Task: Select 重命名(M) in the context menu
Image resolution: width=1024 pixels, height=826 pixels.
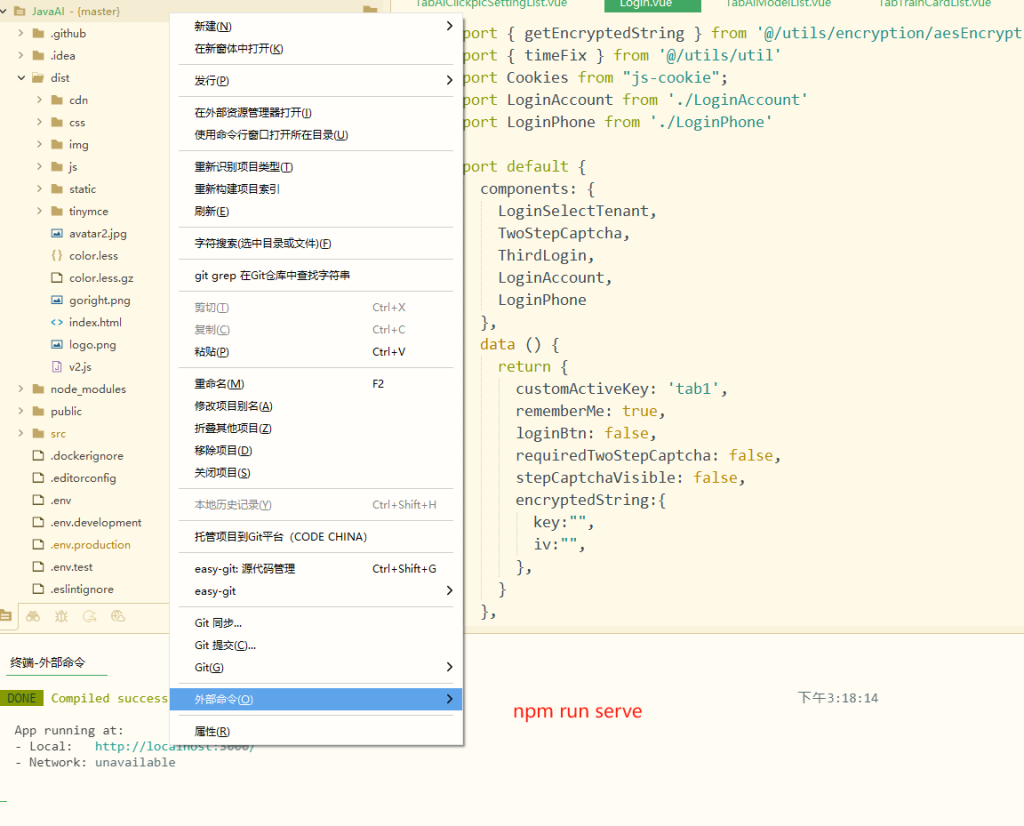Action: (219, 384)
